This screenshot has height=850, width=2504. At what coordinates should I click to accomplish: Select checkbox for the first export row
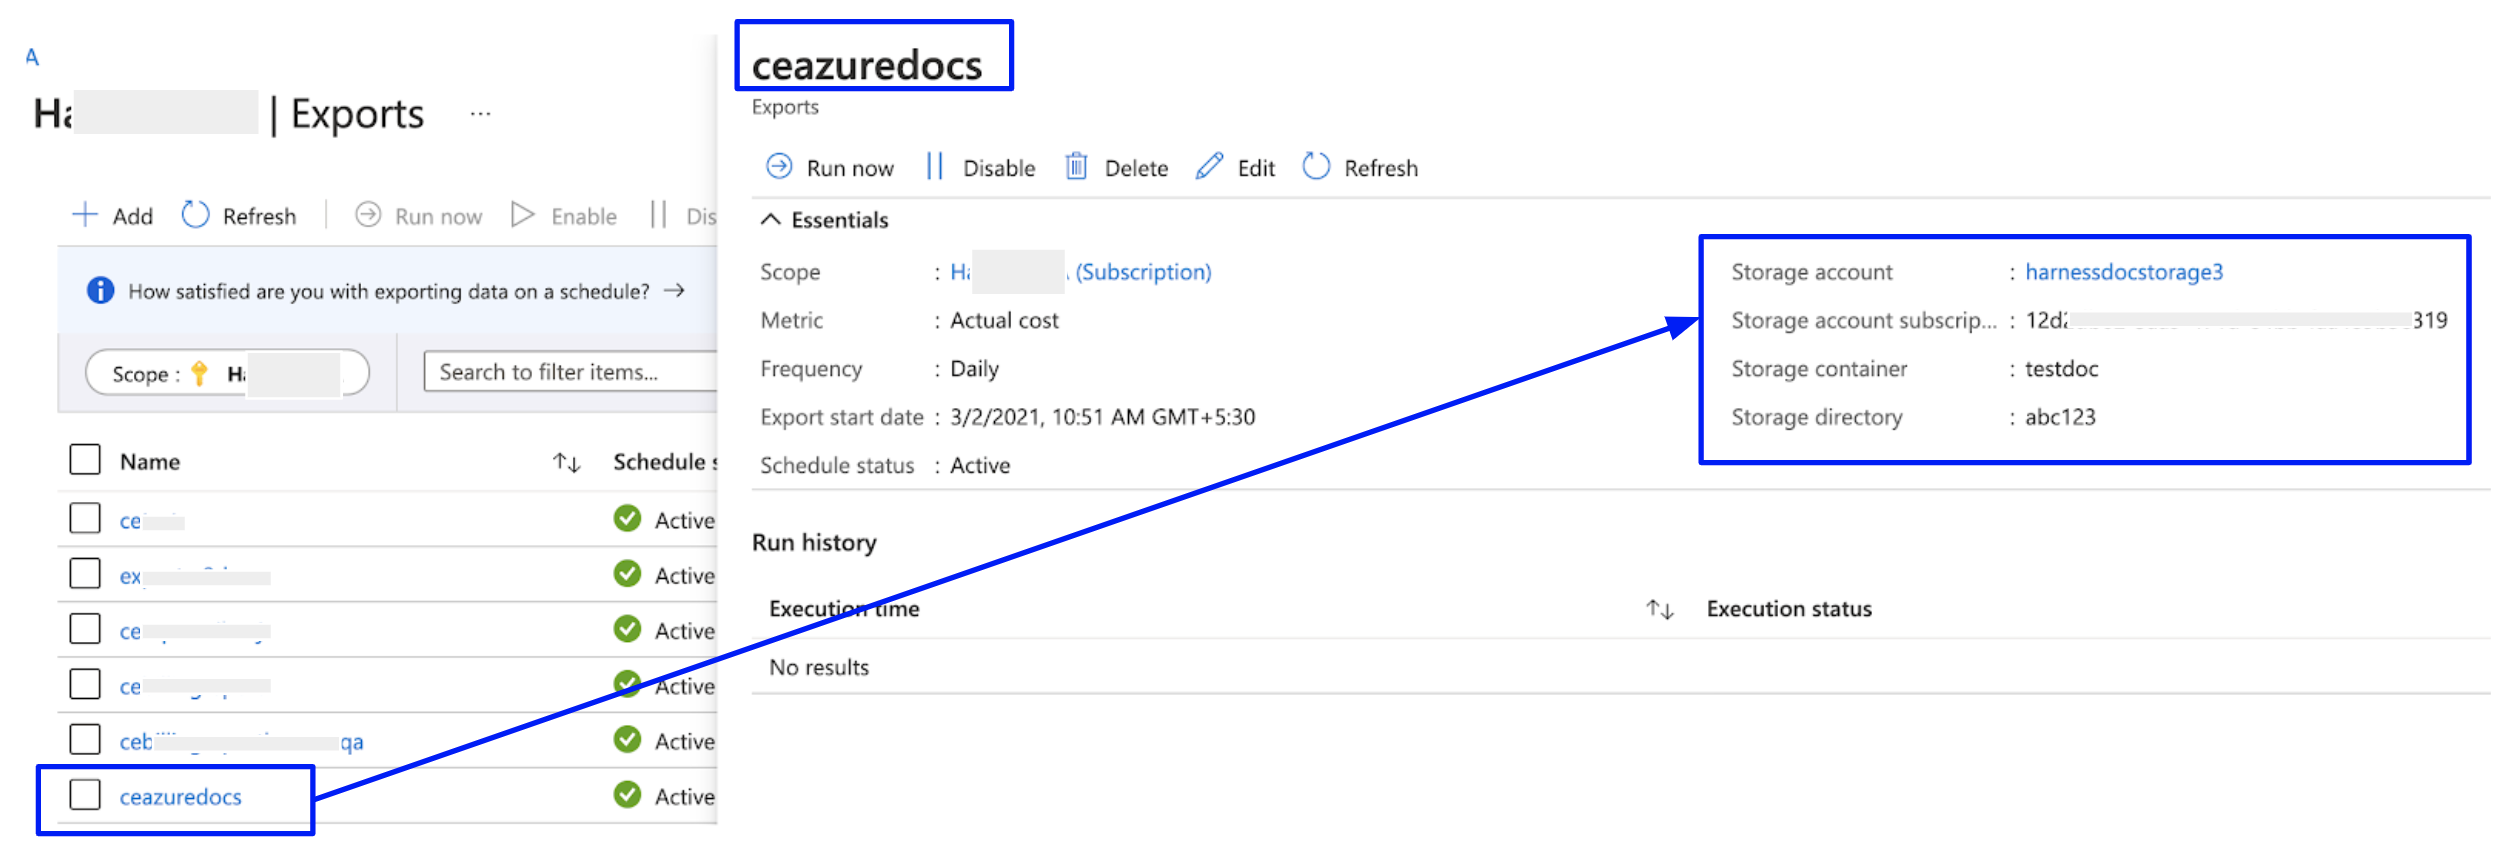[x=85, y=519]
